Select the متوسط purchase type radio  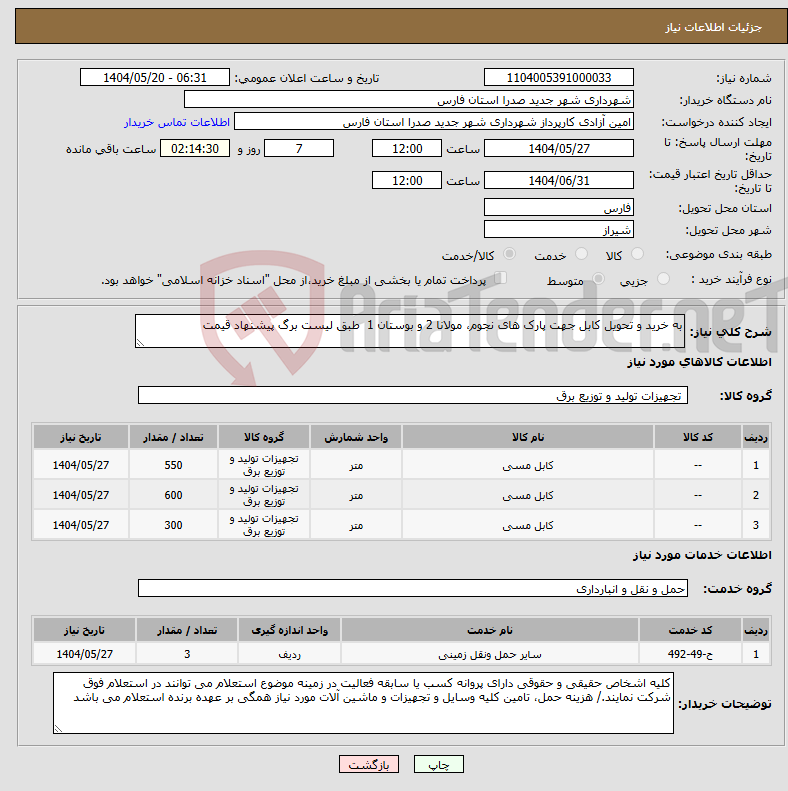[598, 278]
